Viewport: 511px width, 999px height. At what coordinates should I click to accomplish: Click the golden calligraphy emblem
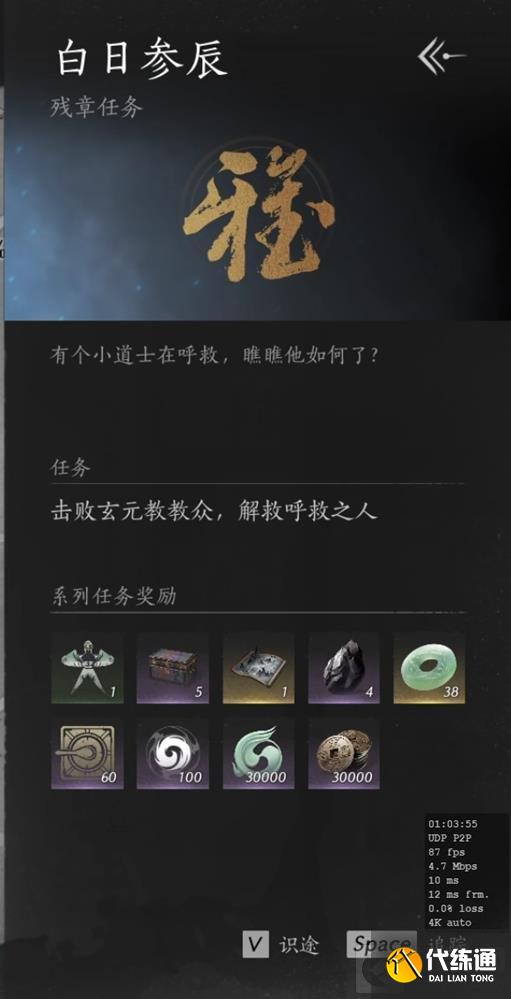(259, 213)
